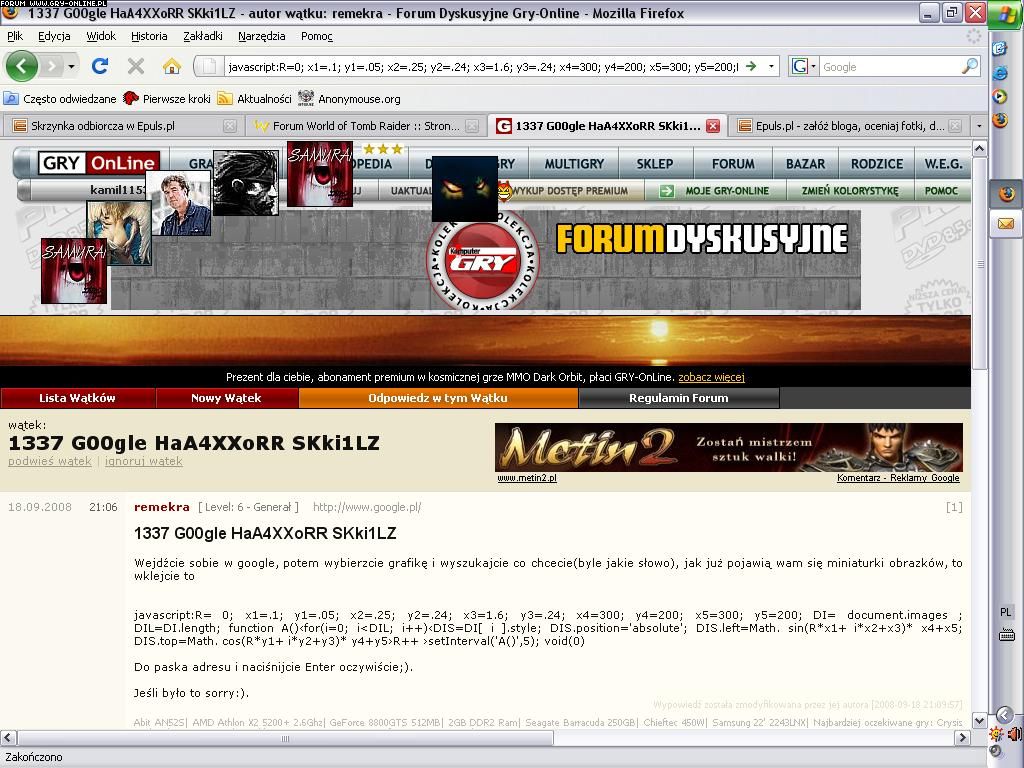The width and height of the screenshot is (1024, 768).
Task: Click the ignoruj wątek link
Action: [144, 461]
